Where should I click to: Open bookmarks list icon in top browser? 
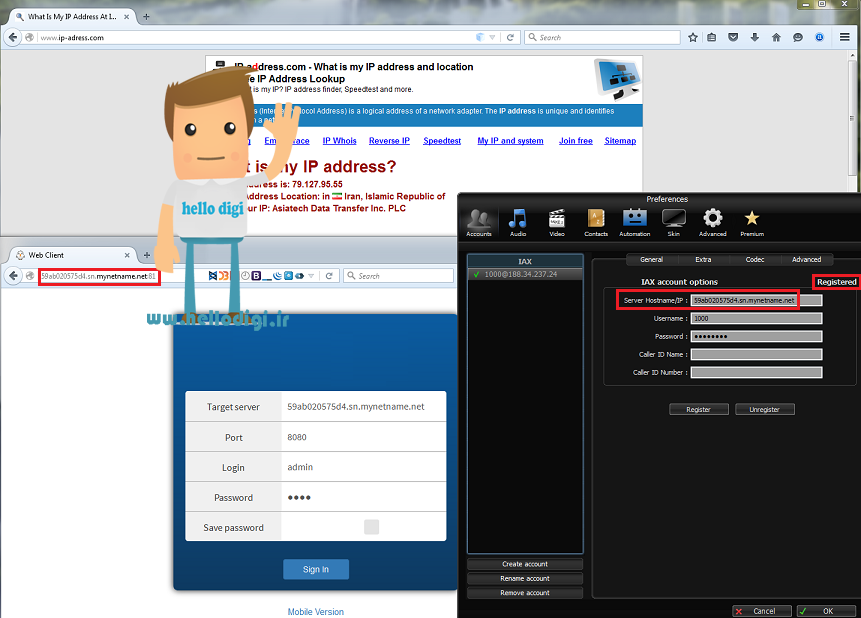click(712, 37)
